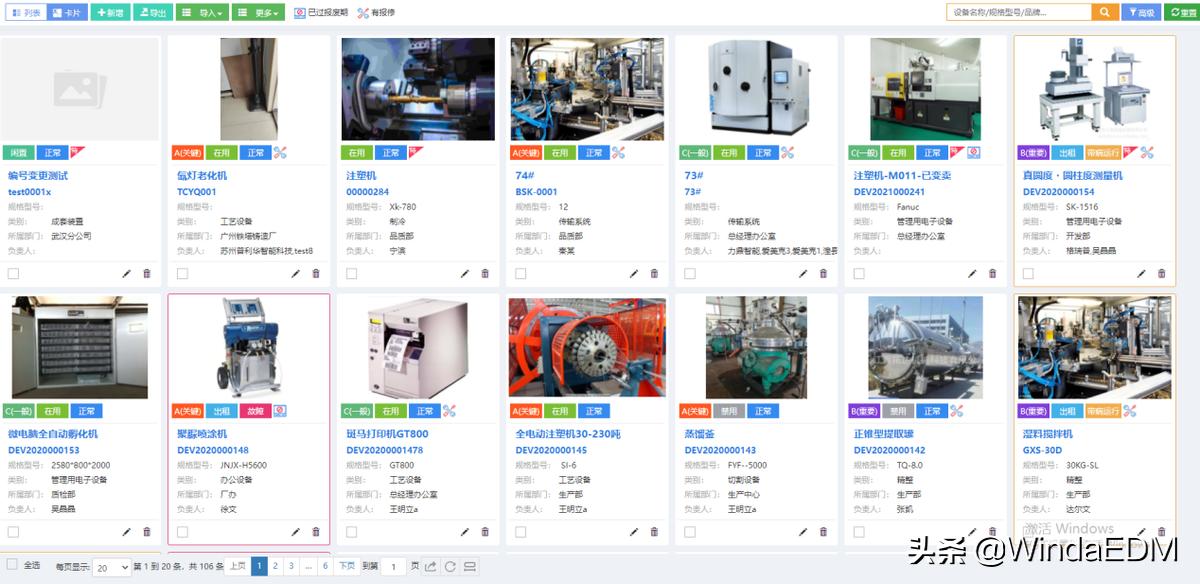The height and width of the screenshot is (584, 1200).
Task: Check the 注塑机-M011-已变卖 card checkbox
Action: click(859, 273)
